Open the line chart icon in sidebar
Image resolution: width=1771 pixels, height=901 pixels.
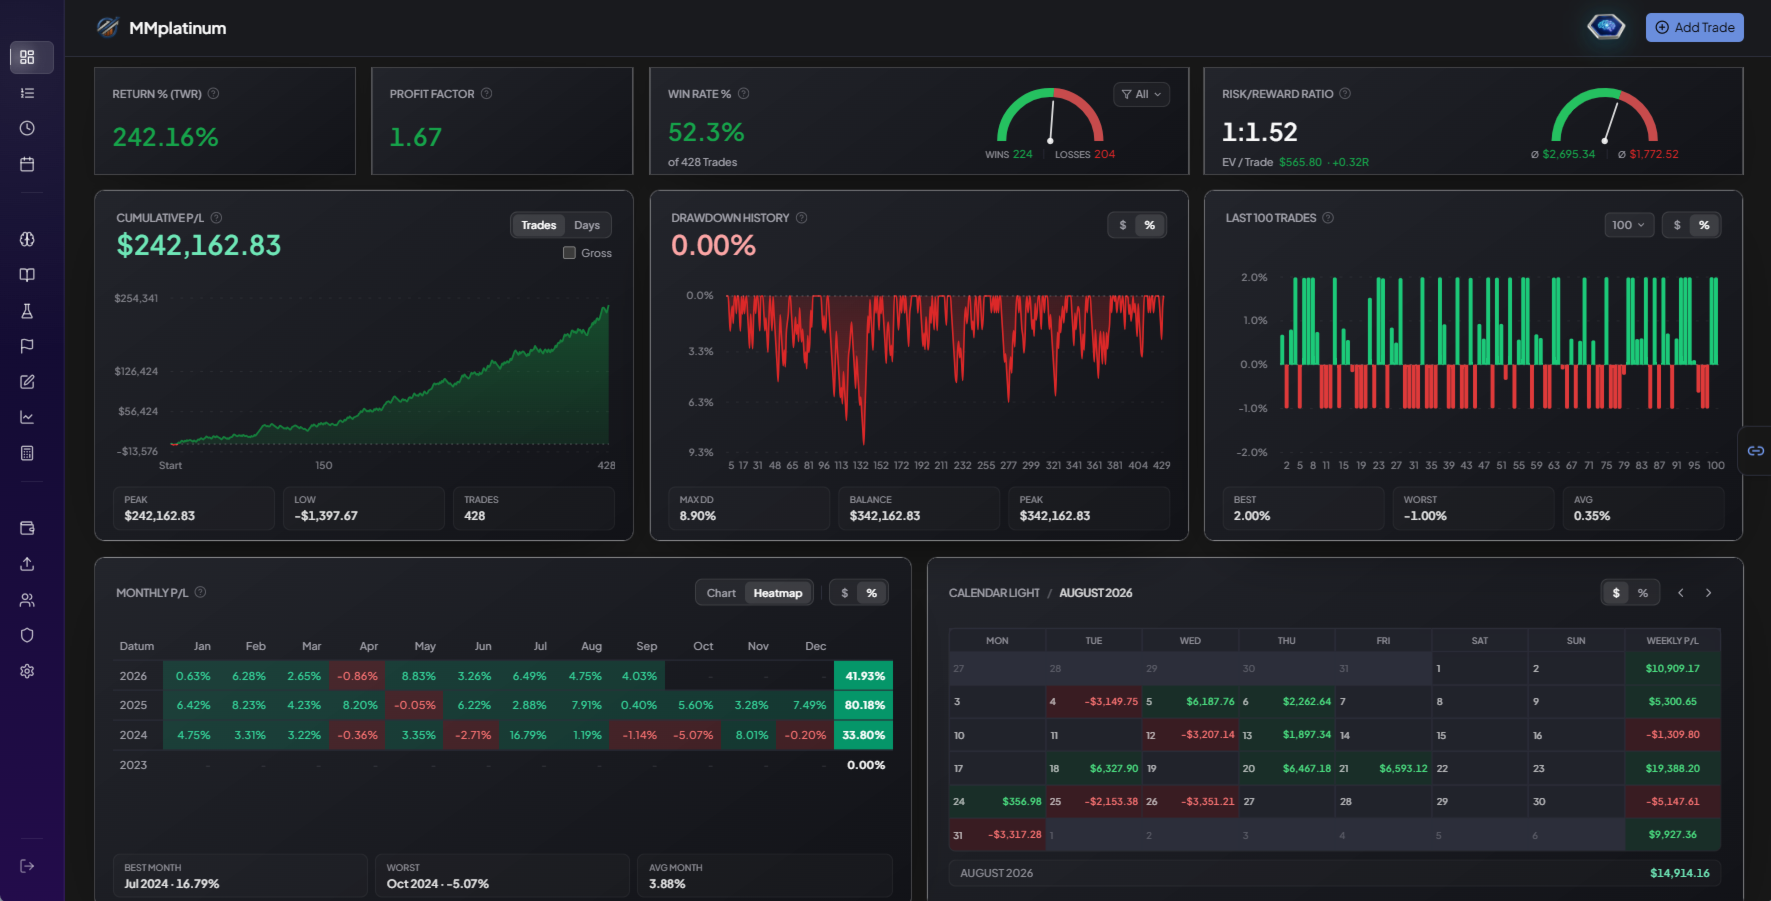pyautogui.click(x=27, y=417)
